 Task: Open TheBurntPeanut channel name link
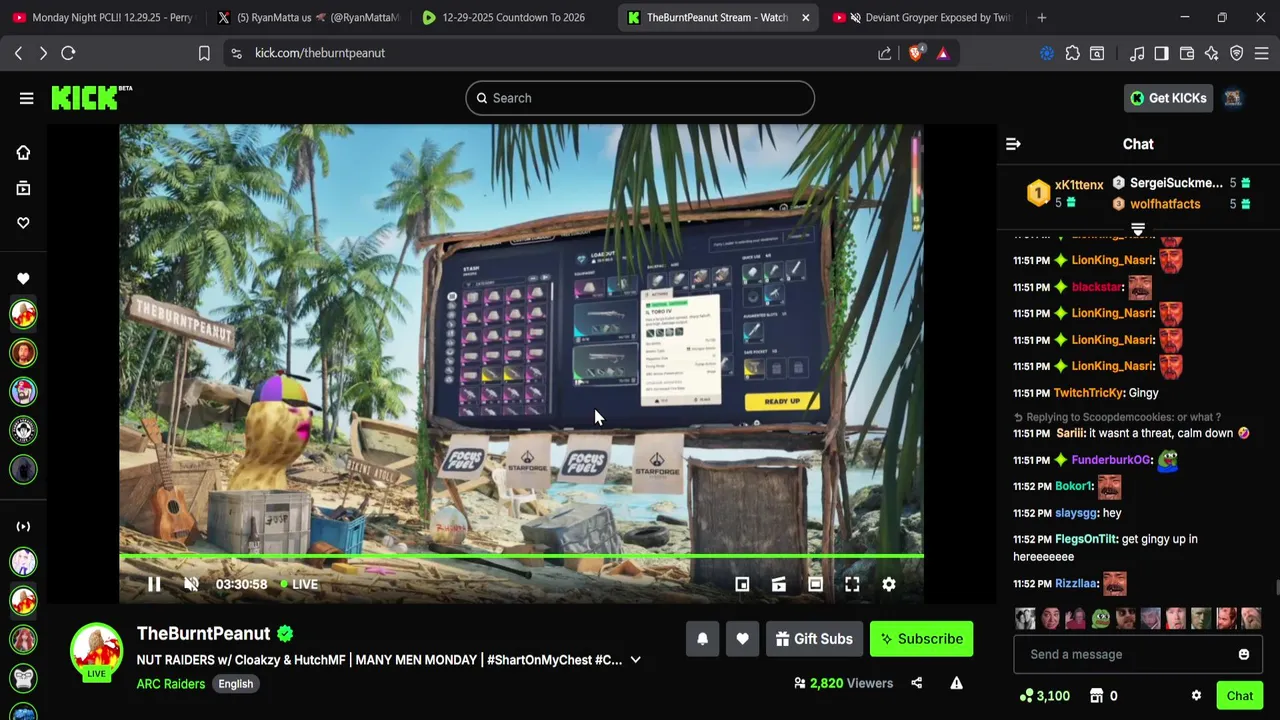[x=203, y=633]
